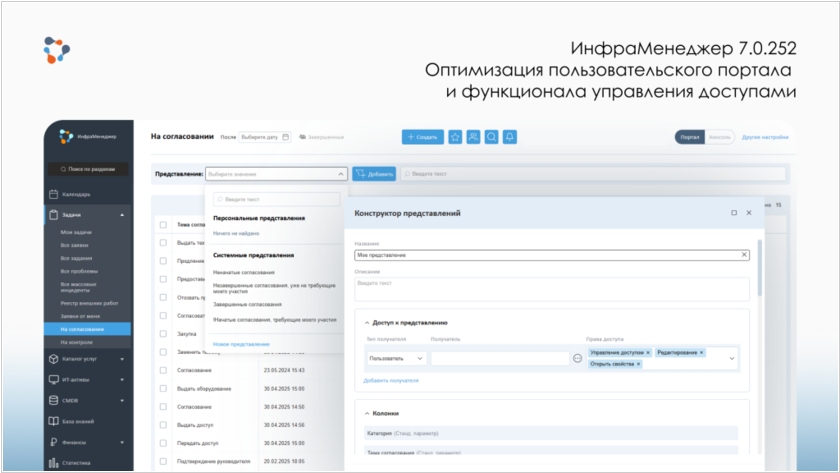Switch to Консоль mode
Screen dimensions: 840x473
point(719,137)
